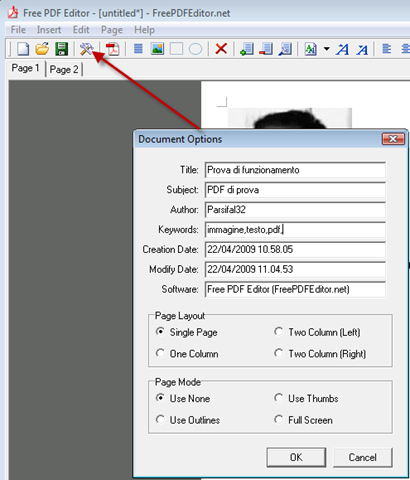Viewport: 410px width, 480px height.
Task: Align text left with toolbar icon
Action: (387, 49)
